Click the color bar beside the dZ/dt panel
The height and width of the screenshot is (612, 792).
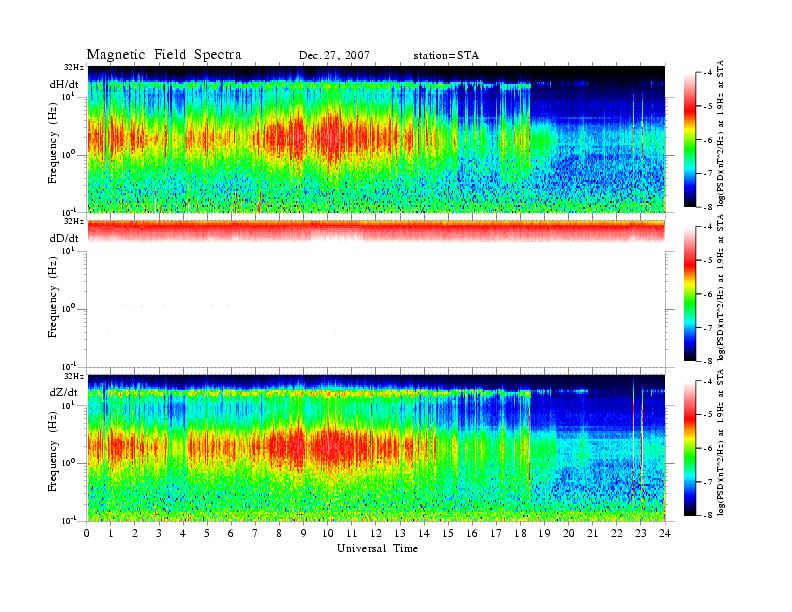tap(690, 448)
